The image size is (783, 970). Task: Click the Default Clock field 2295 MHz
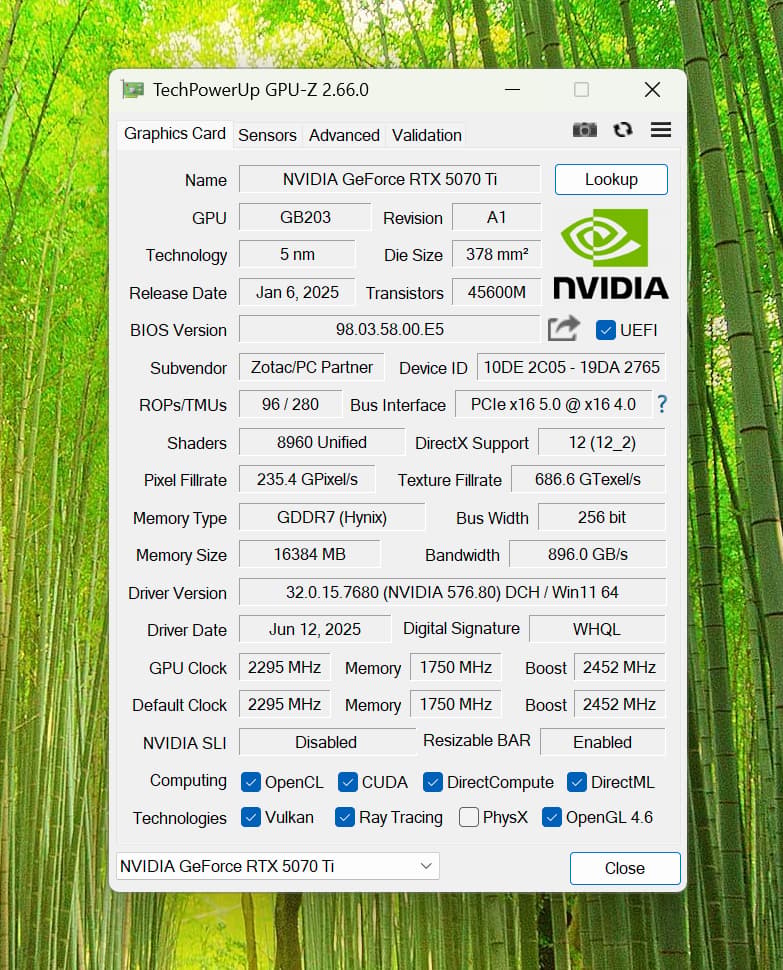(285, 705)
